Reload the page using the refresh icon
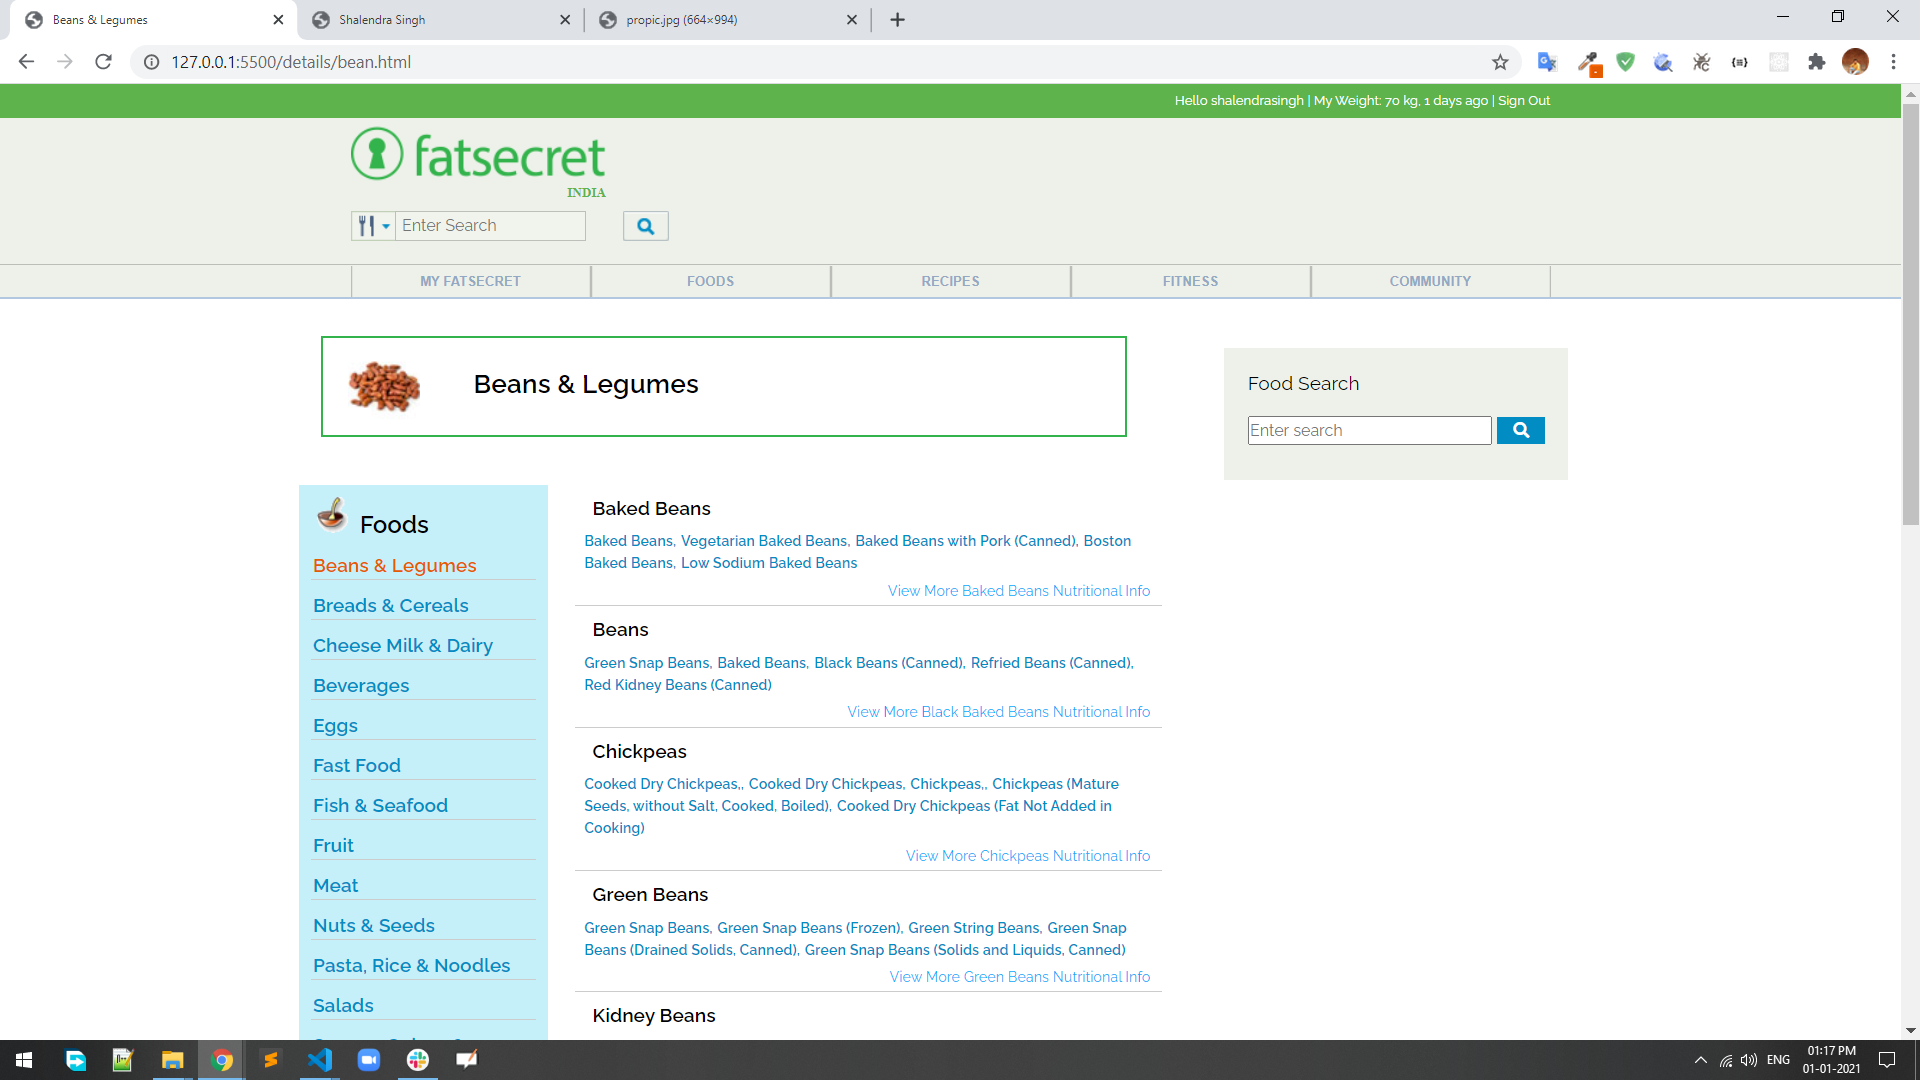This screenshot has width=1920, height=1080. click(x=103, y=62)
